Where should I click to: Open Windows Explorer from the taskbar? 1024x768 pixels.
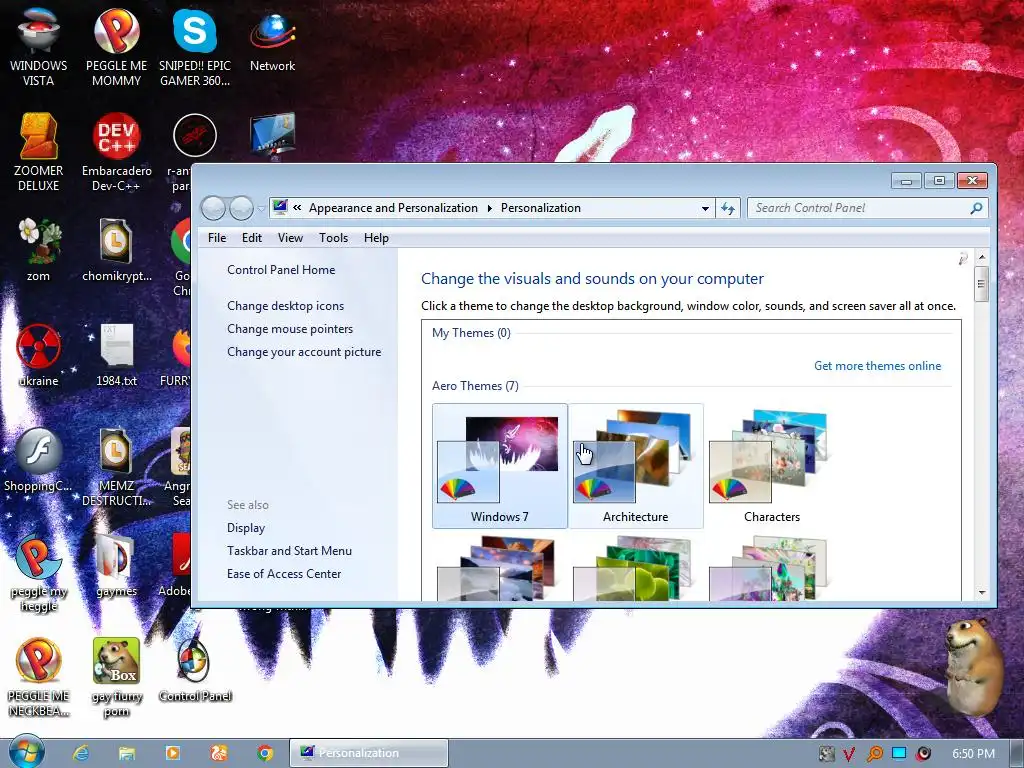(127, 753)
